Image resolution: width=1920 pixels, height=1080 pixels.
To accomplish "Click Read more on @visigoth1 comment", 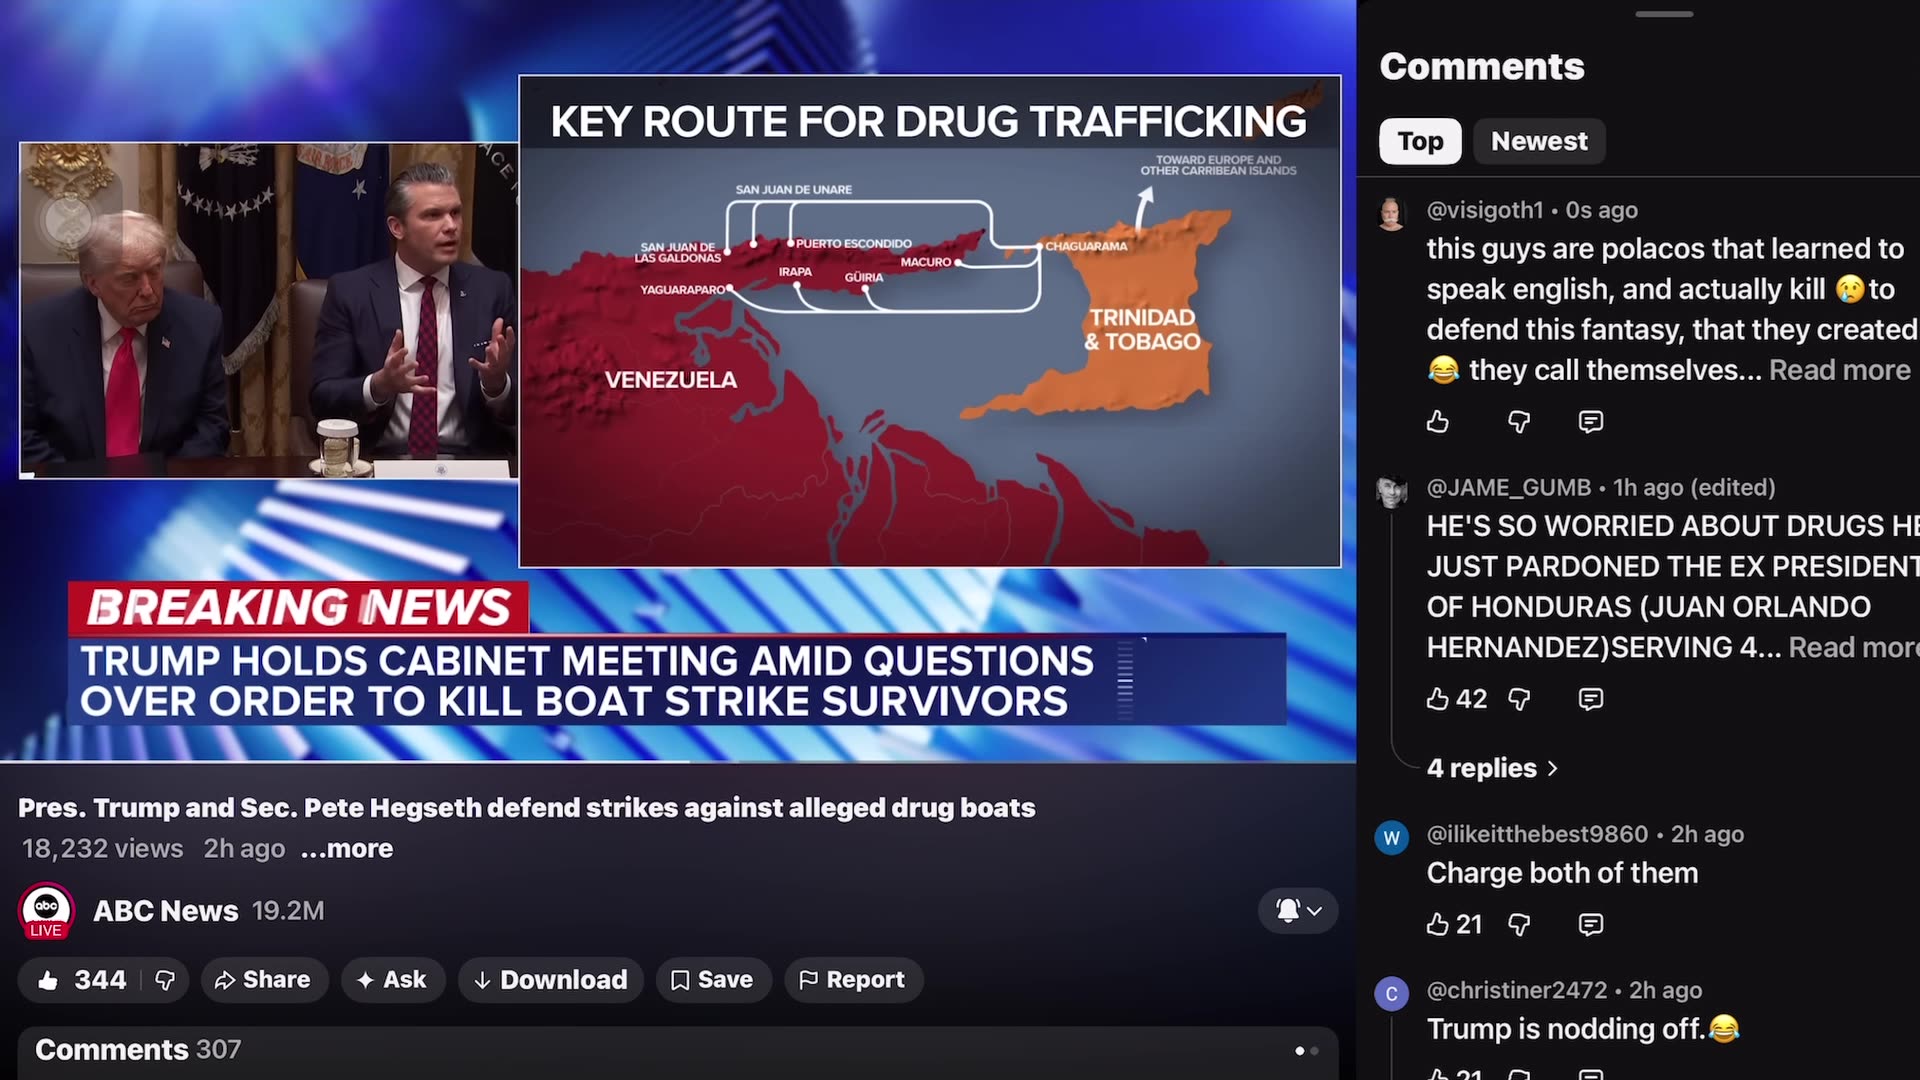I will click(1839, 370).
